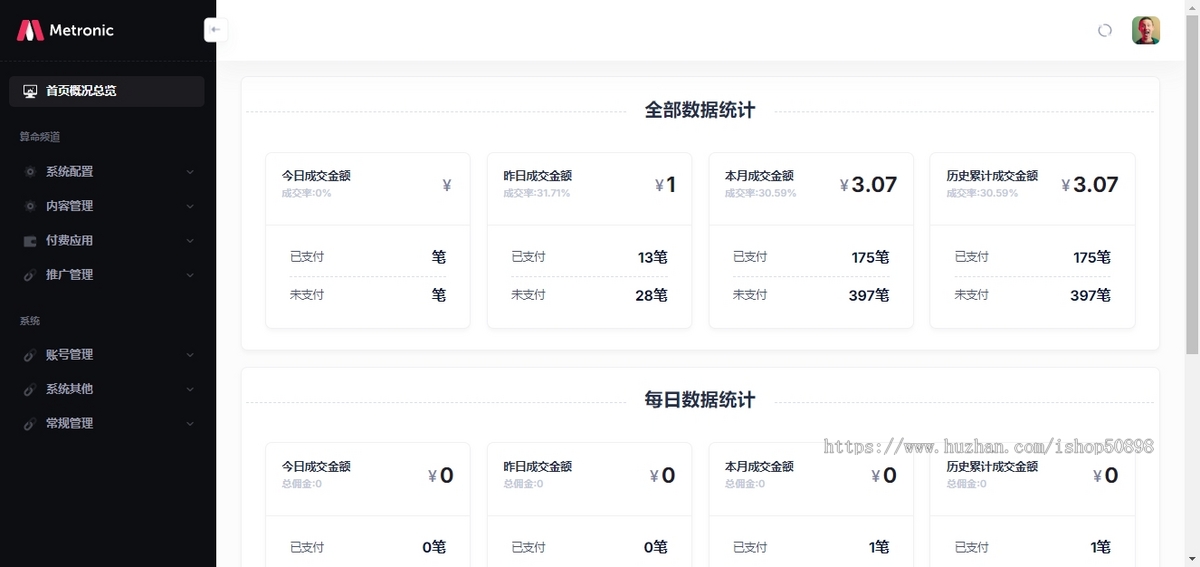
Task: Expand the 内容管理 chevron
Action: (190, 206)
